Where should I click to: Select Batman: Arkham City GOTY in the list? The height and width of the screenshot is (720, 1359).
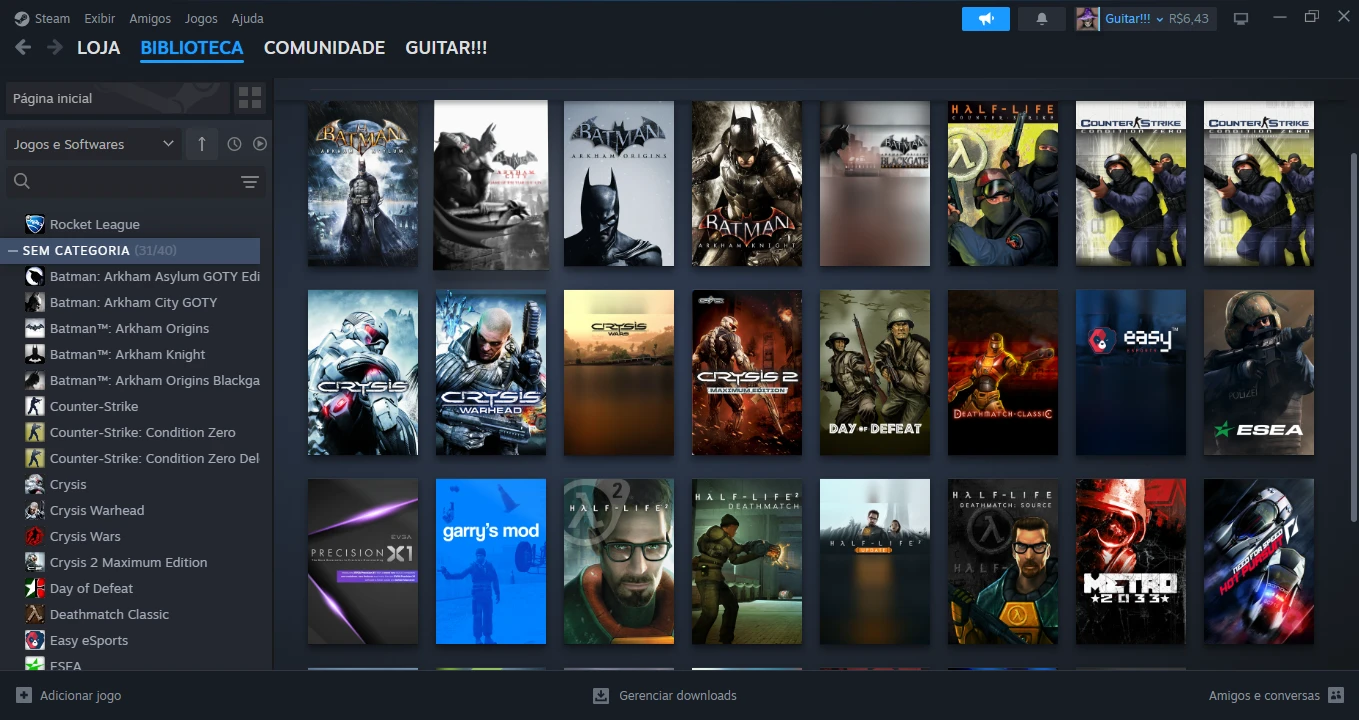tap(141, 302)
